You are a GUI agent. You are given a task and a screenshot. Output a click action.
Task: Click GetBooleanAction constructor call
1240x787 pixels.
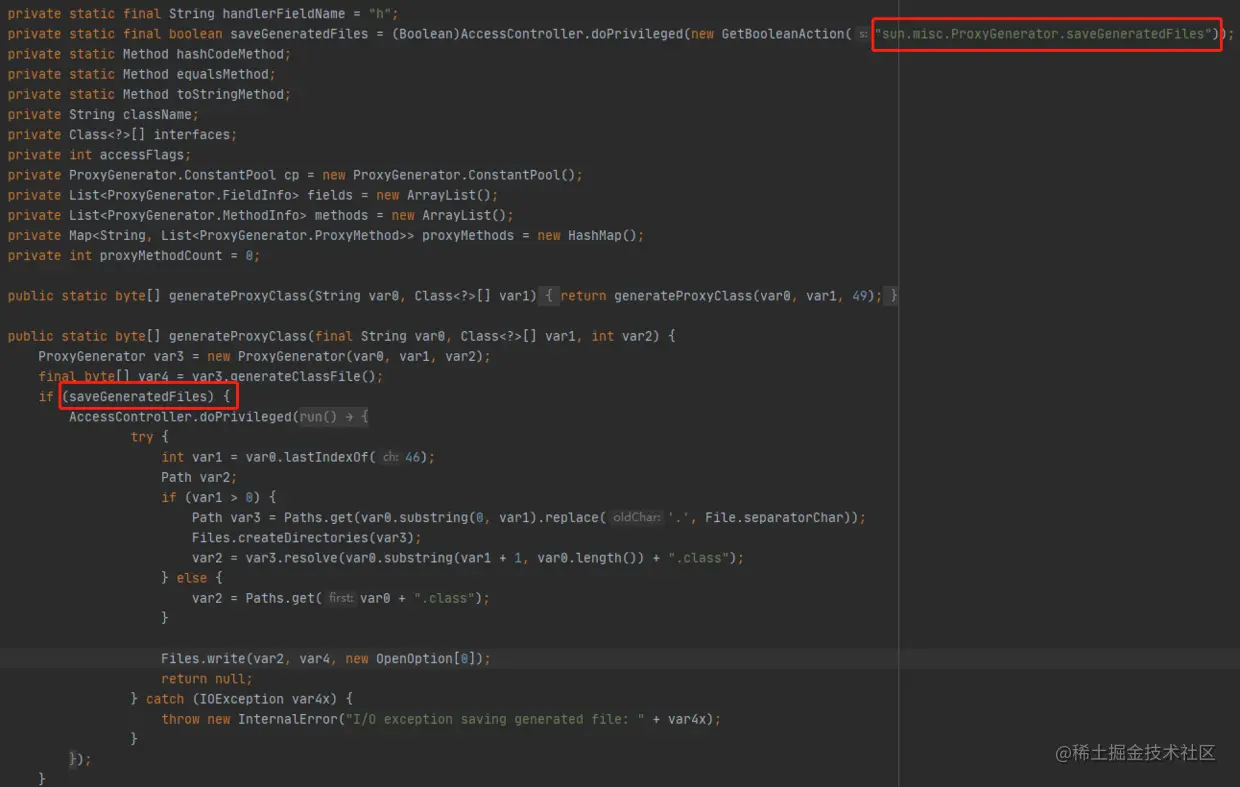pos(783,34)
